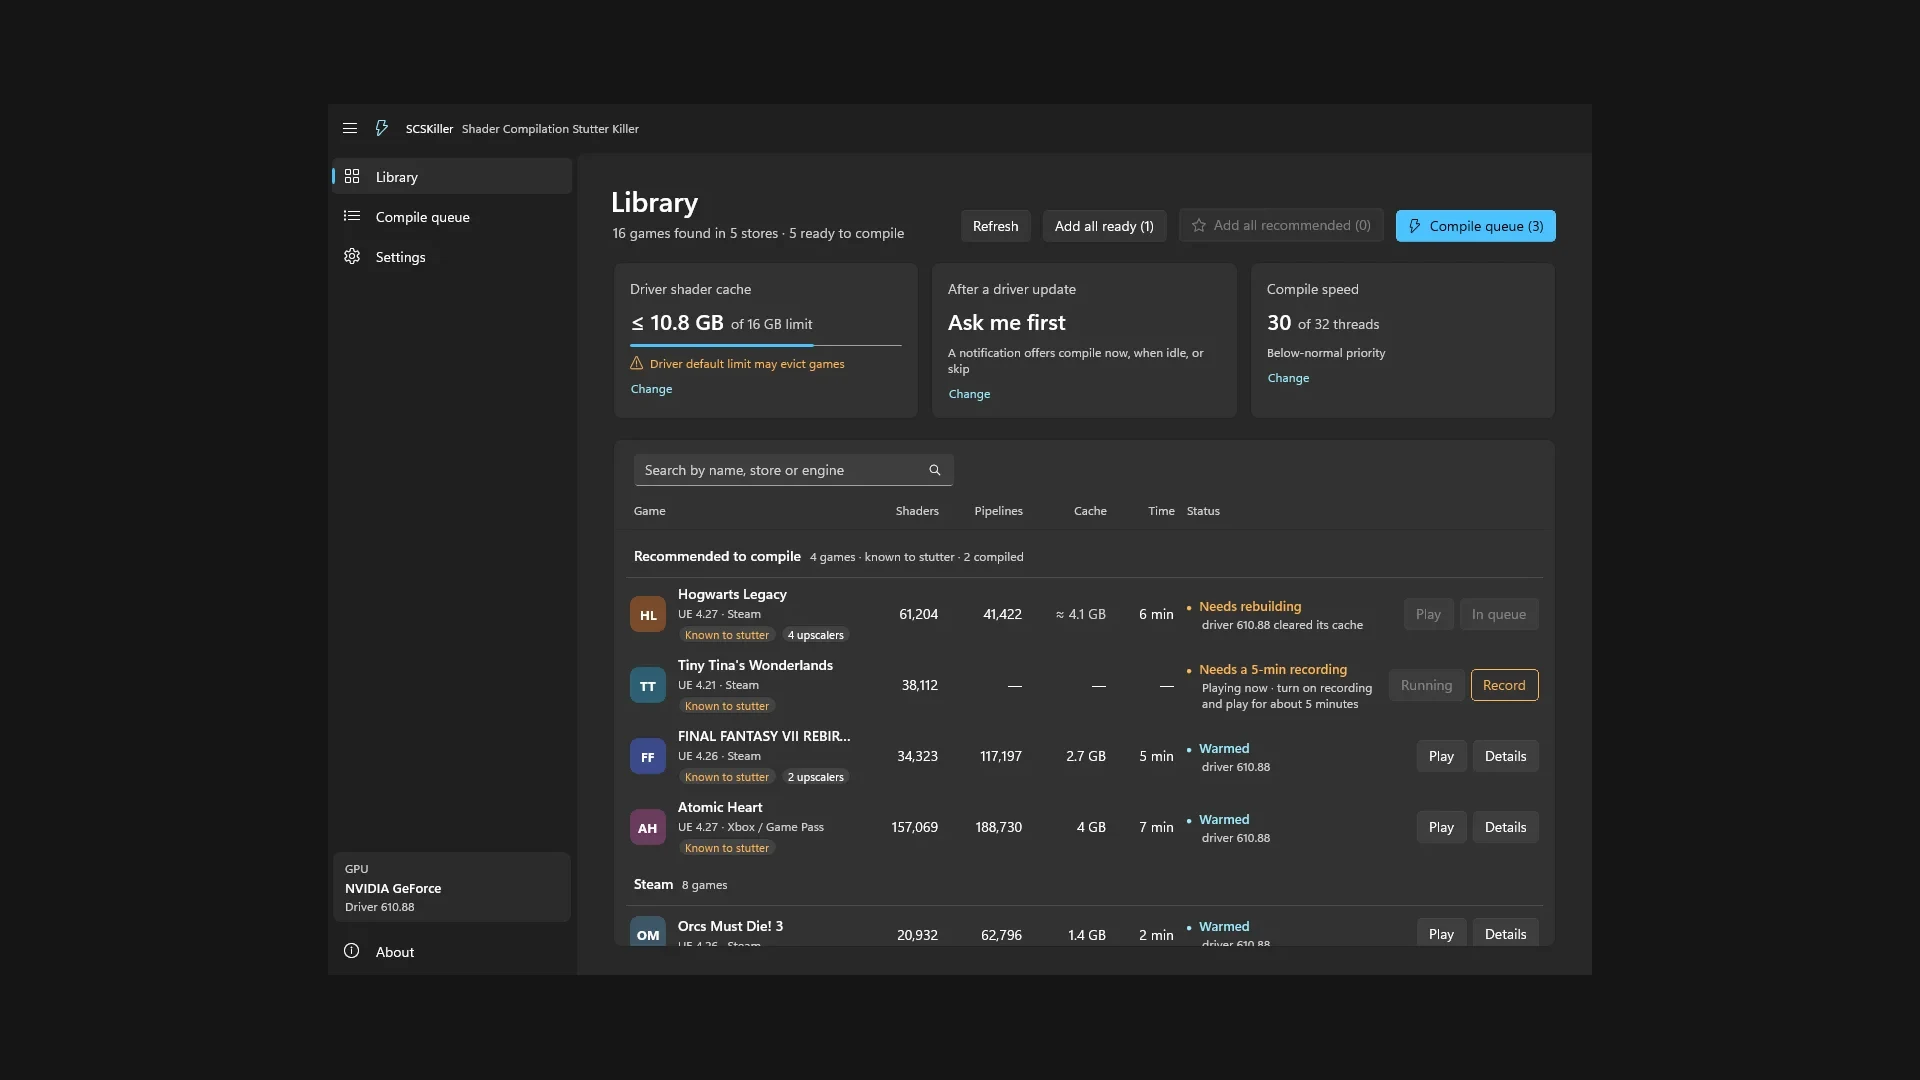Click the search magnifier icon
This screenshot has width=1920, height=1080.
point(935,470)
